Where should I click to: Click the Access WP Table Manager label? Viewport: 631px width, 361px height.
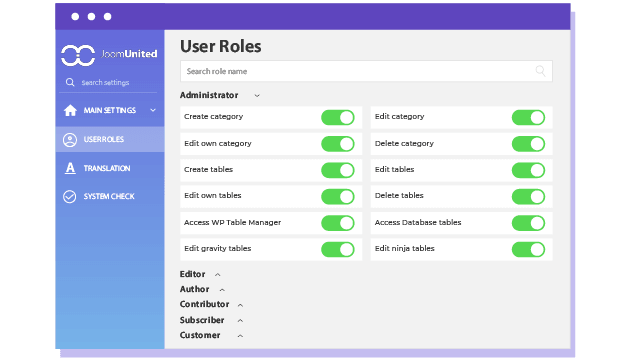pyautogui.click(x=232, y=223)
